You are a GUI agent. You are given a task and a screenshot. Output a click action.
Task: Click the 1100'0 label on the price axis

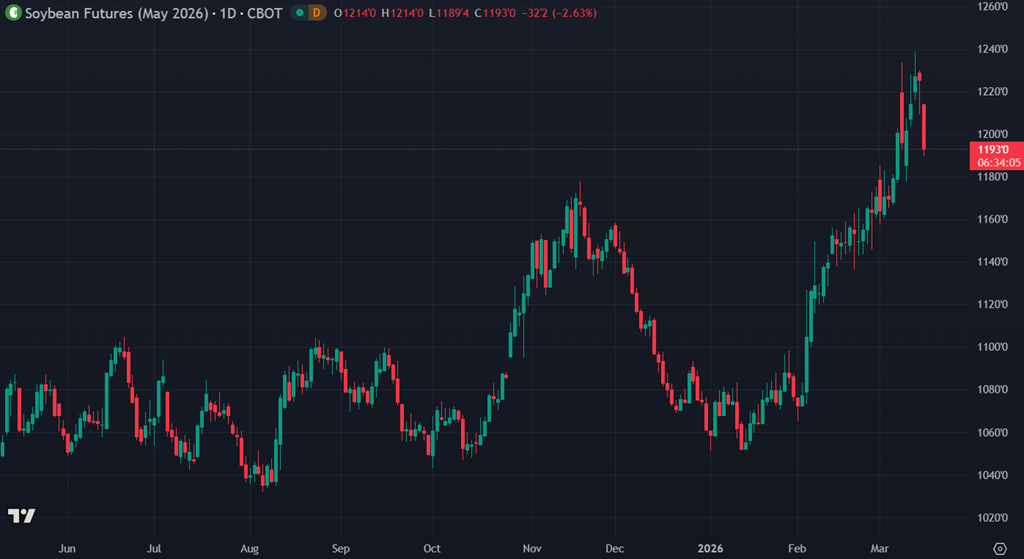(x=992, y=347)
